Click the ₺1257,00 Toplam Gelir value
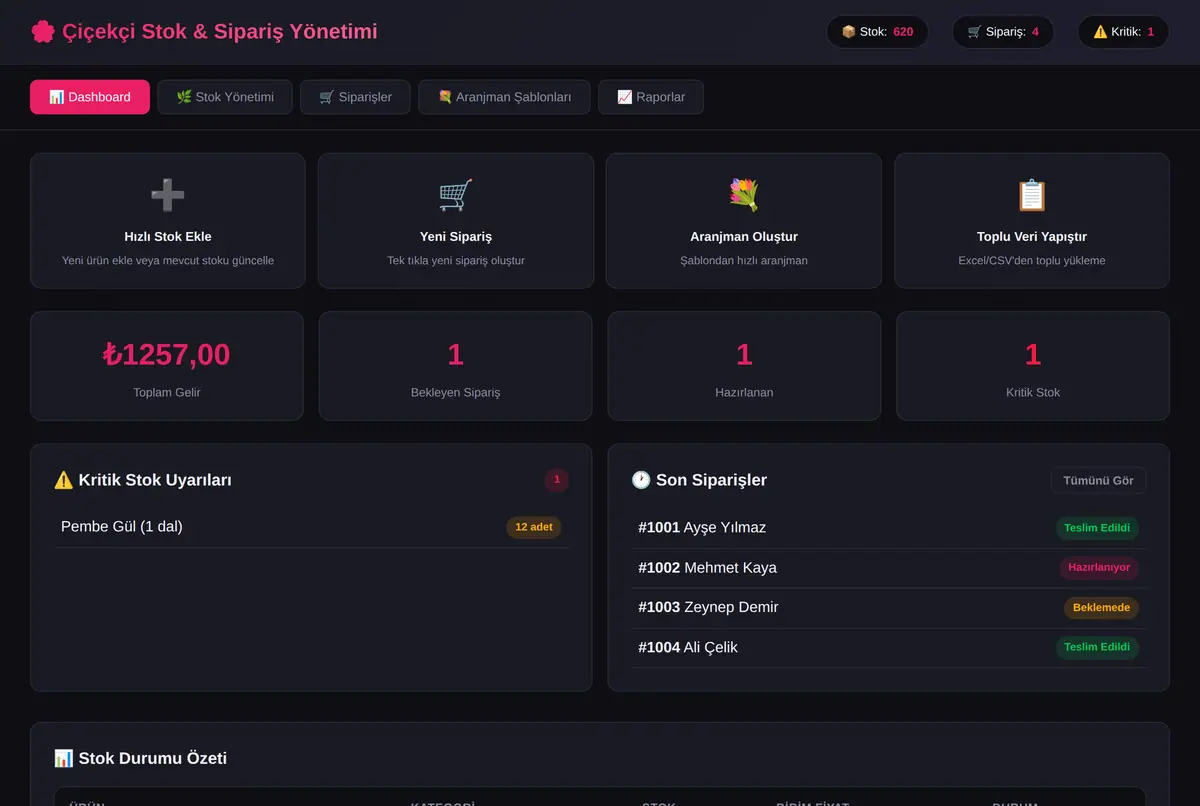This screenshot has width=1200, height=806. coord(167,354)
